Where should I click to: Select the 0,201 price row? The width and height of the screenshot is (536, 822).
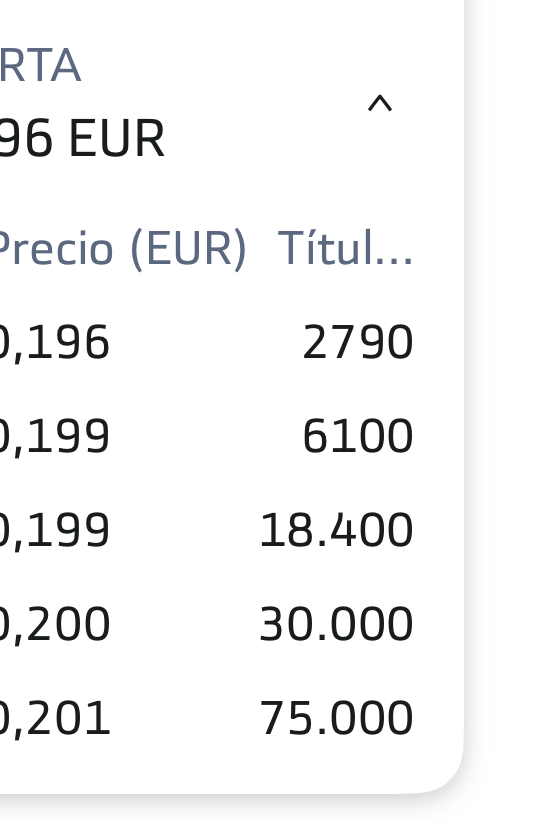(55, 719)
